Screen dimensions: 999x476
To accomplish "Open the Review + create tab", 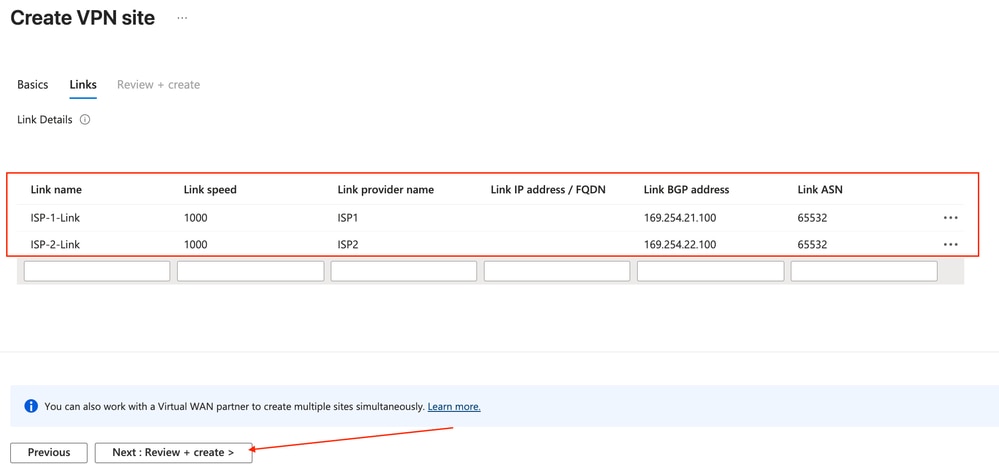I will (x=158, y=85).
